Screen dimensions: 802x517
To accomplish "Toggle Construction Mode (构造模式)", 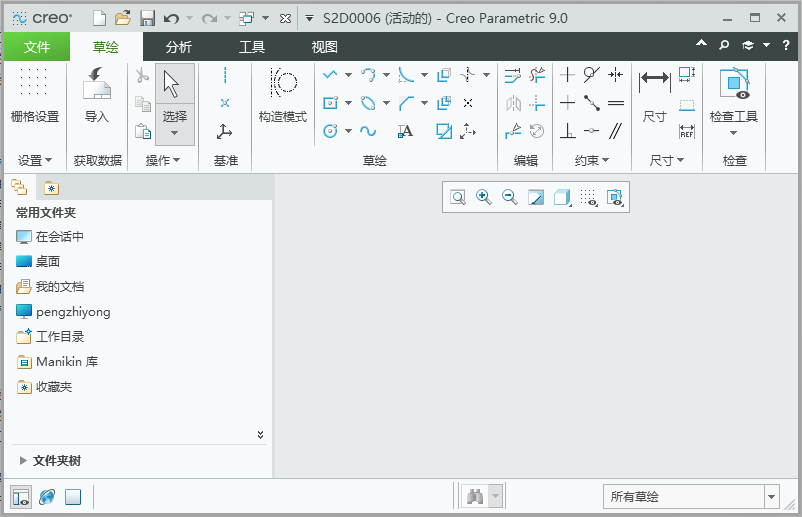I will pyautogui.click(x=282, y=95).
